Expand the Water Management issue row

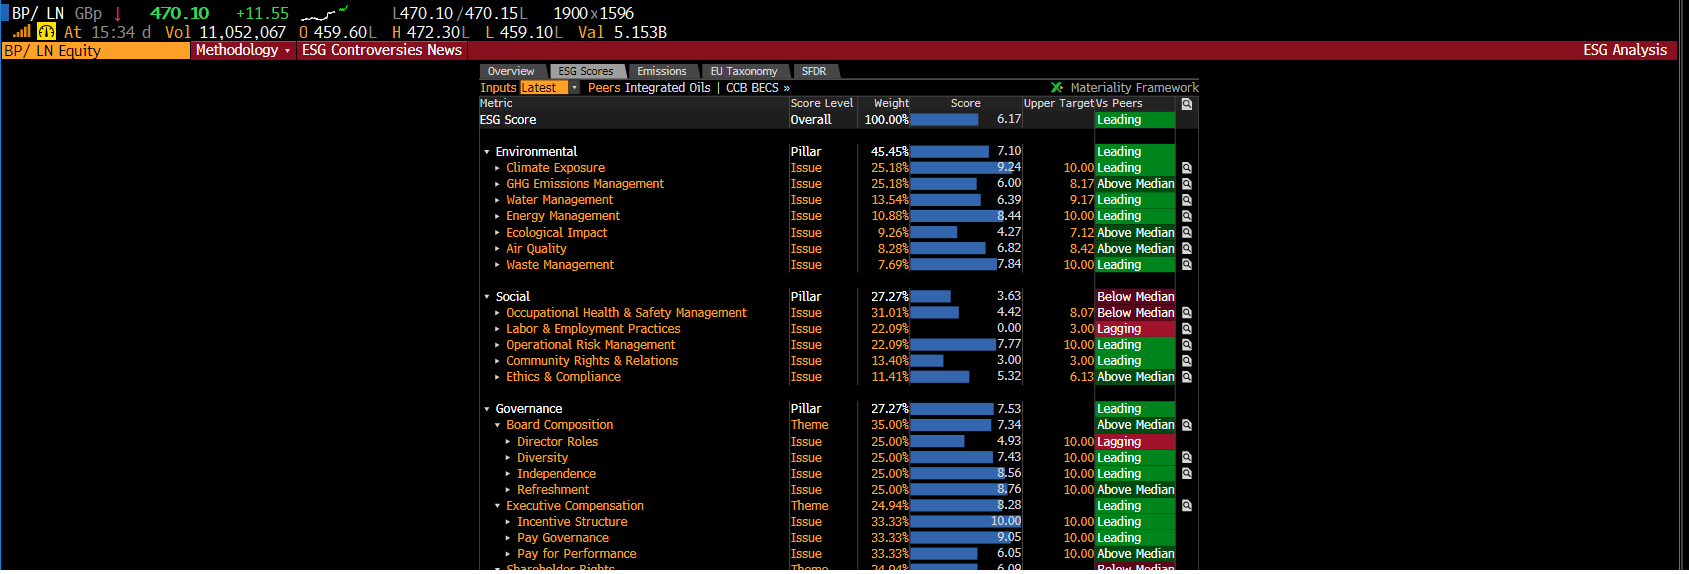[x=497, y=200]
